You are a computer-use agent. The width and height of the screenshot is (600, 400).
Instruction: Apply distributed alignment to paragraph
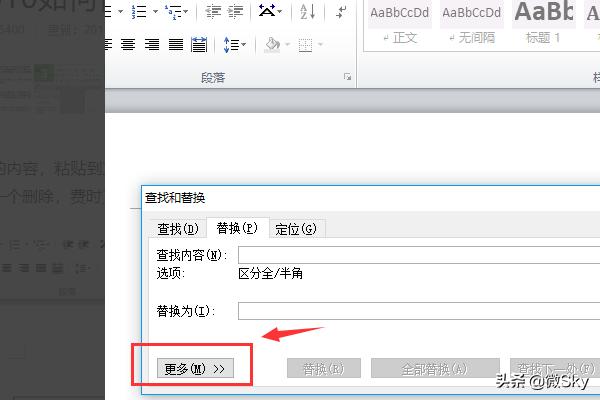pos(199,45)
